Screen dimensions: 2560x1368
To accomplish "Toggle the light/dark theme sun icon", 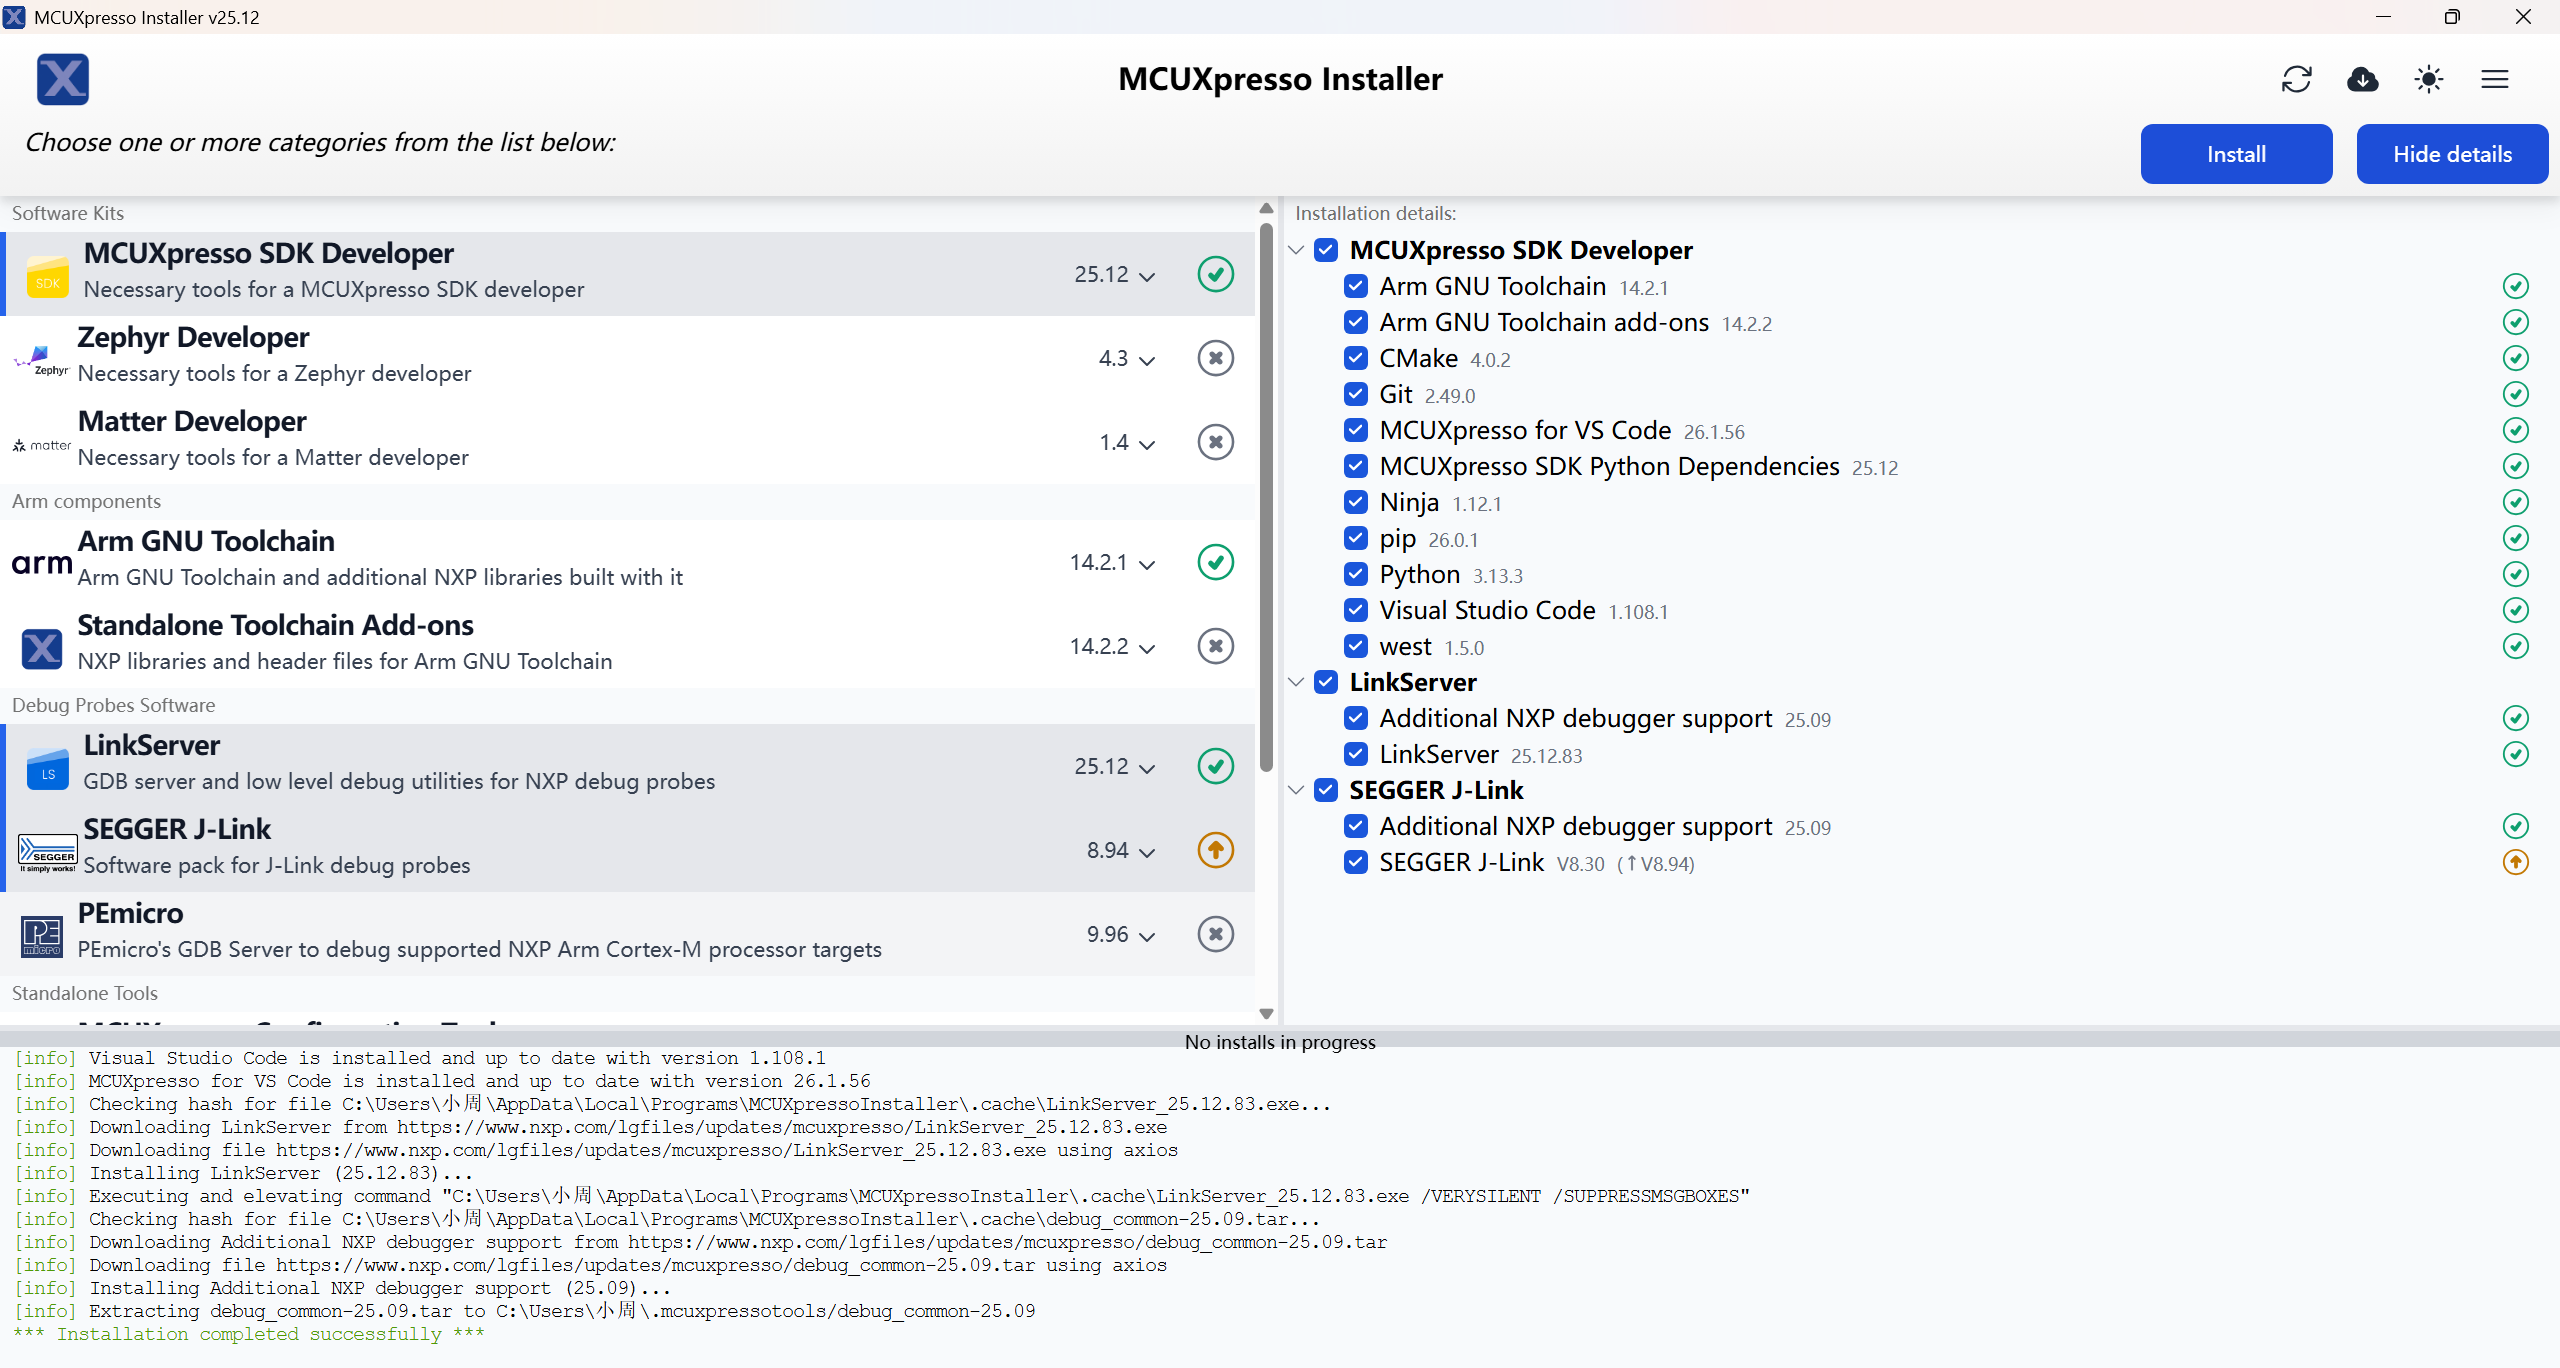I will pos(2428,79).
